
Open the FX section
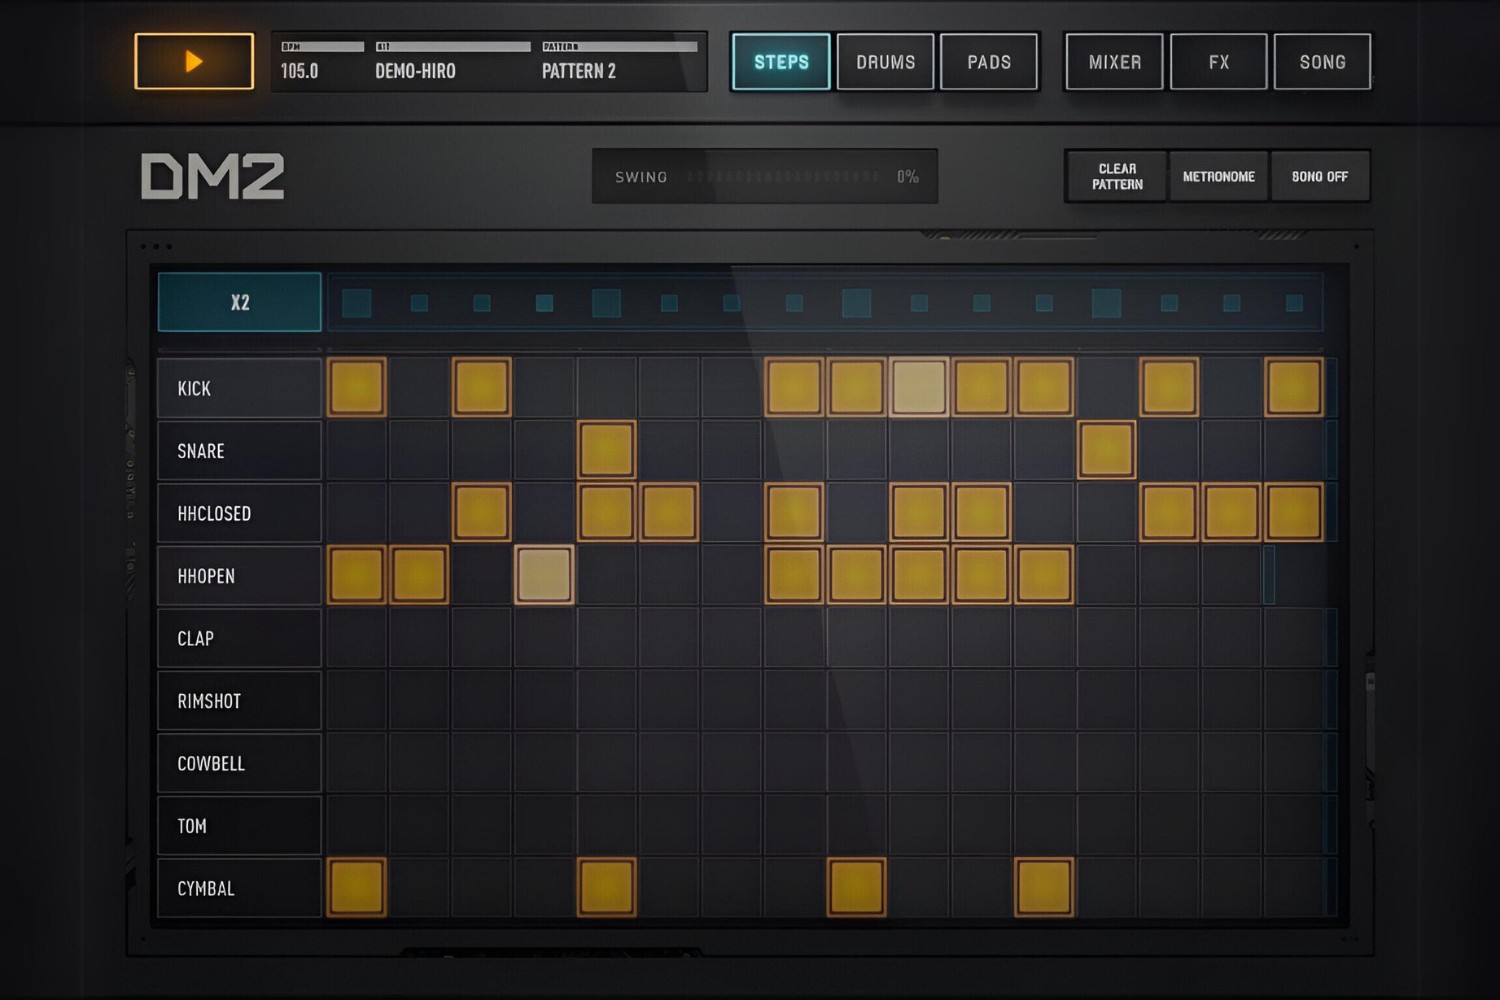[x=1218, y=61]
